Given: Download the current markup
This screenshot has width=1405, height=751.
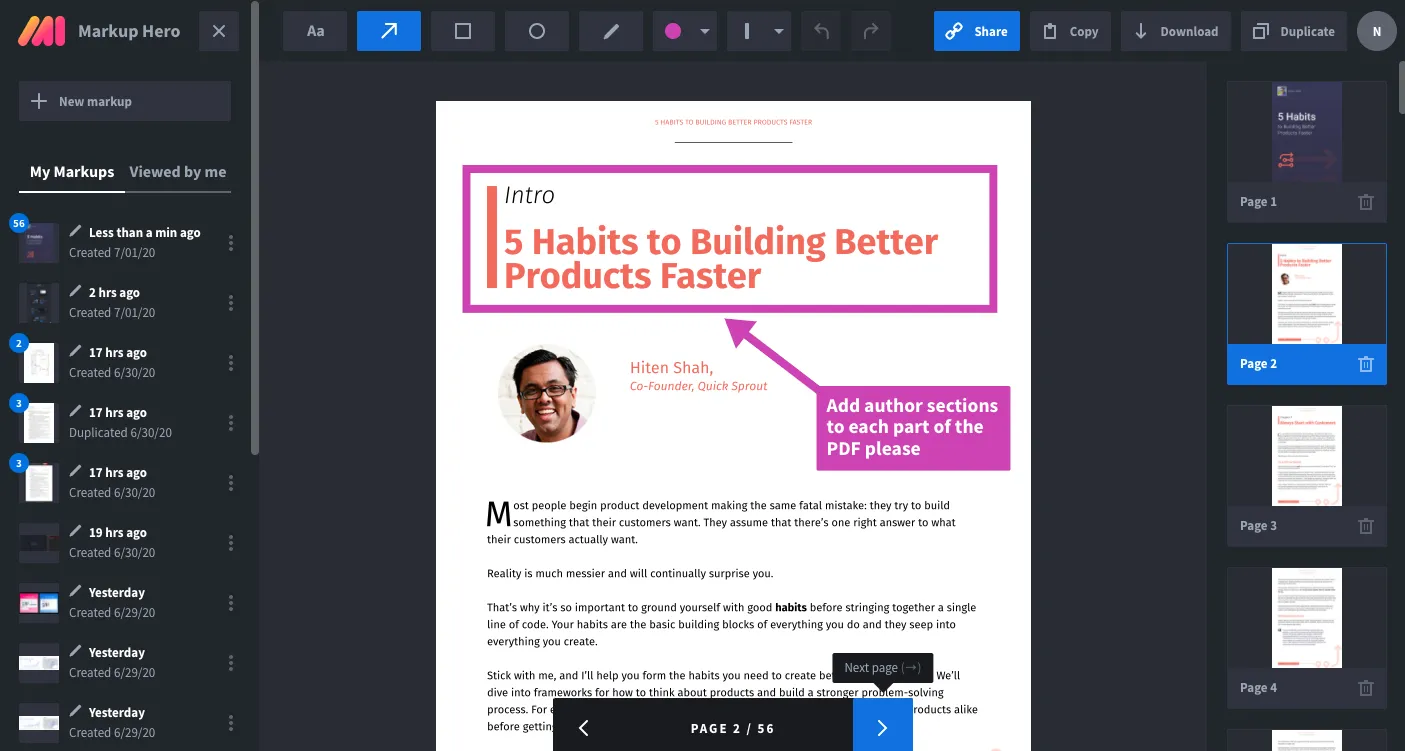Looking at the screenshot, I should 1175,31.
